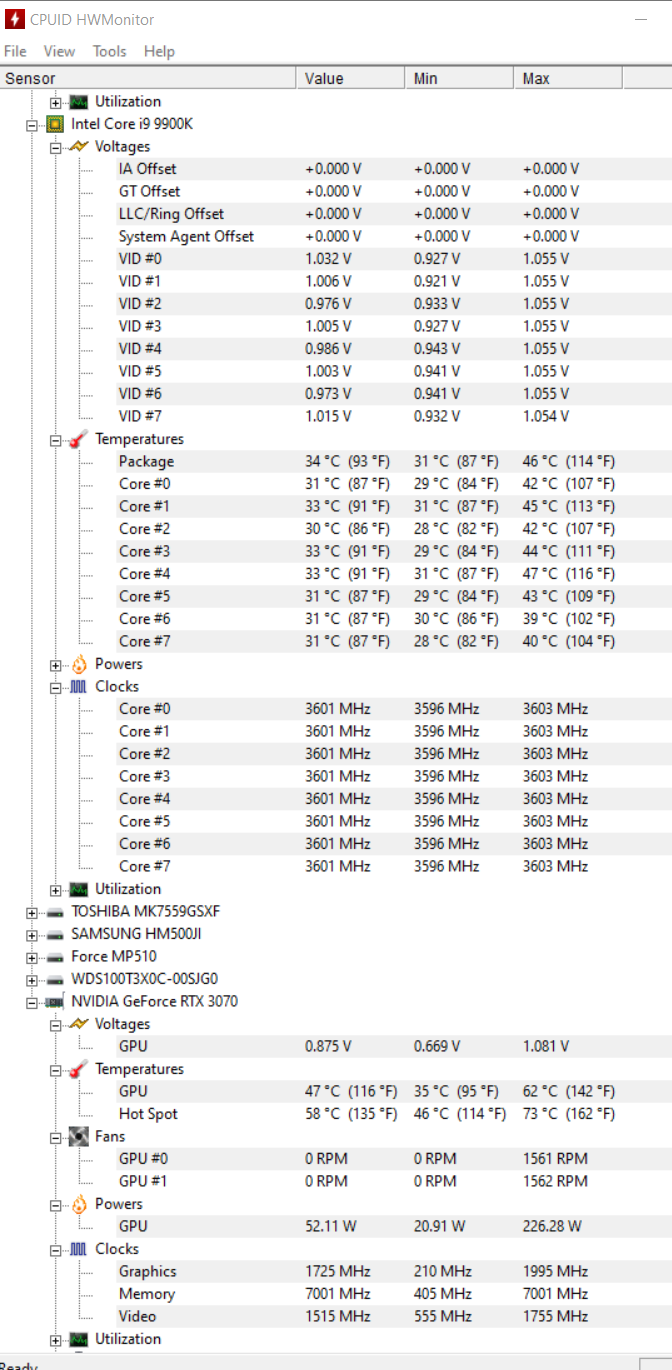Screen dimensions: 672x1370
Task: Click the Voltages icon under Intel Core i9 9900K
Action: pos(78,146)
